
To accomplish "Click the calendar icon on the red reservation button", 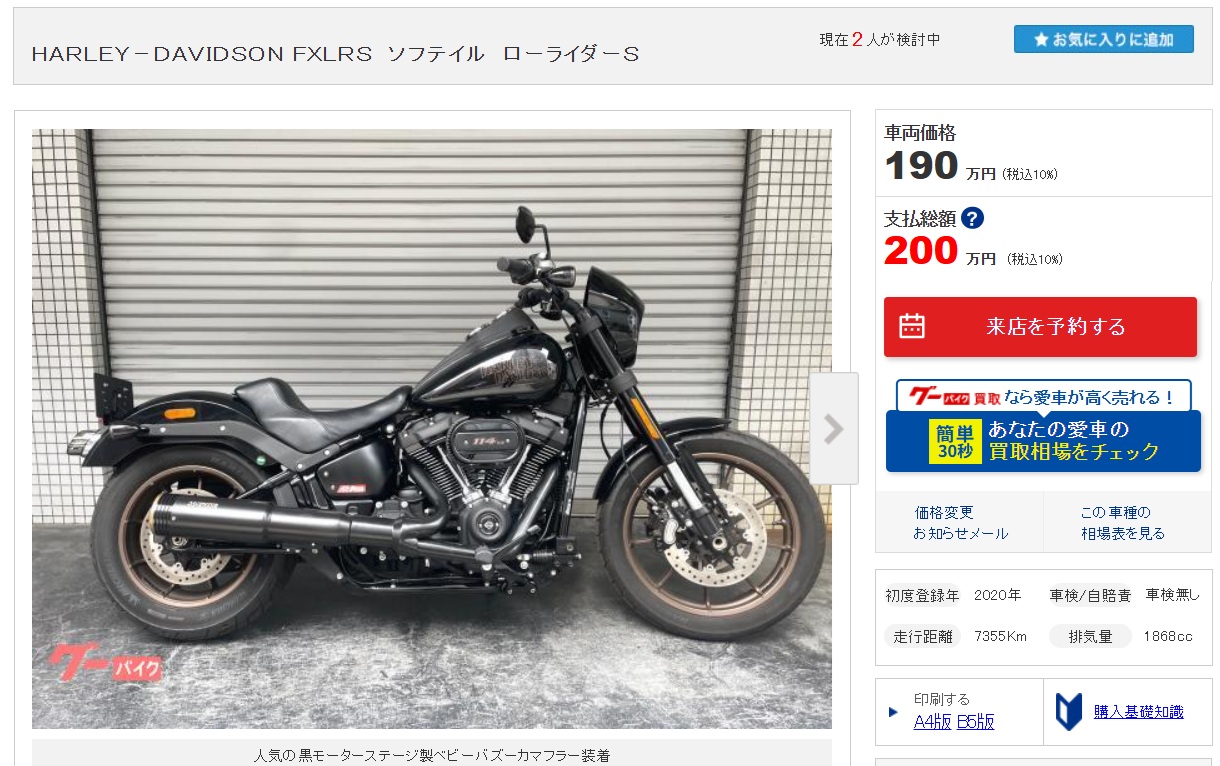I will 912,326.
